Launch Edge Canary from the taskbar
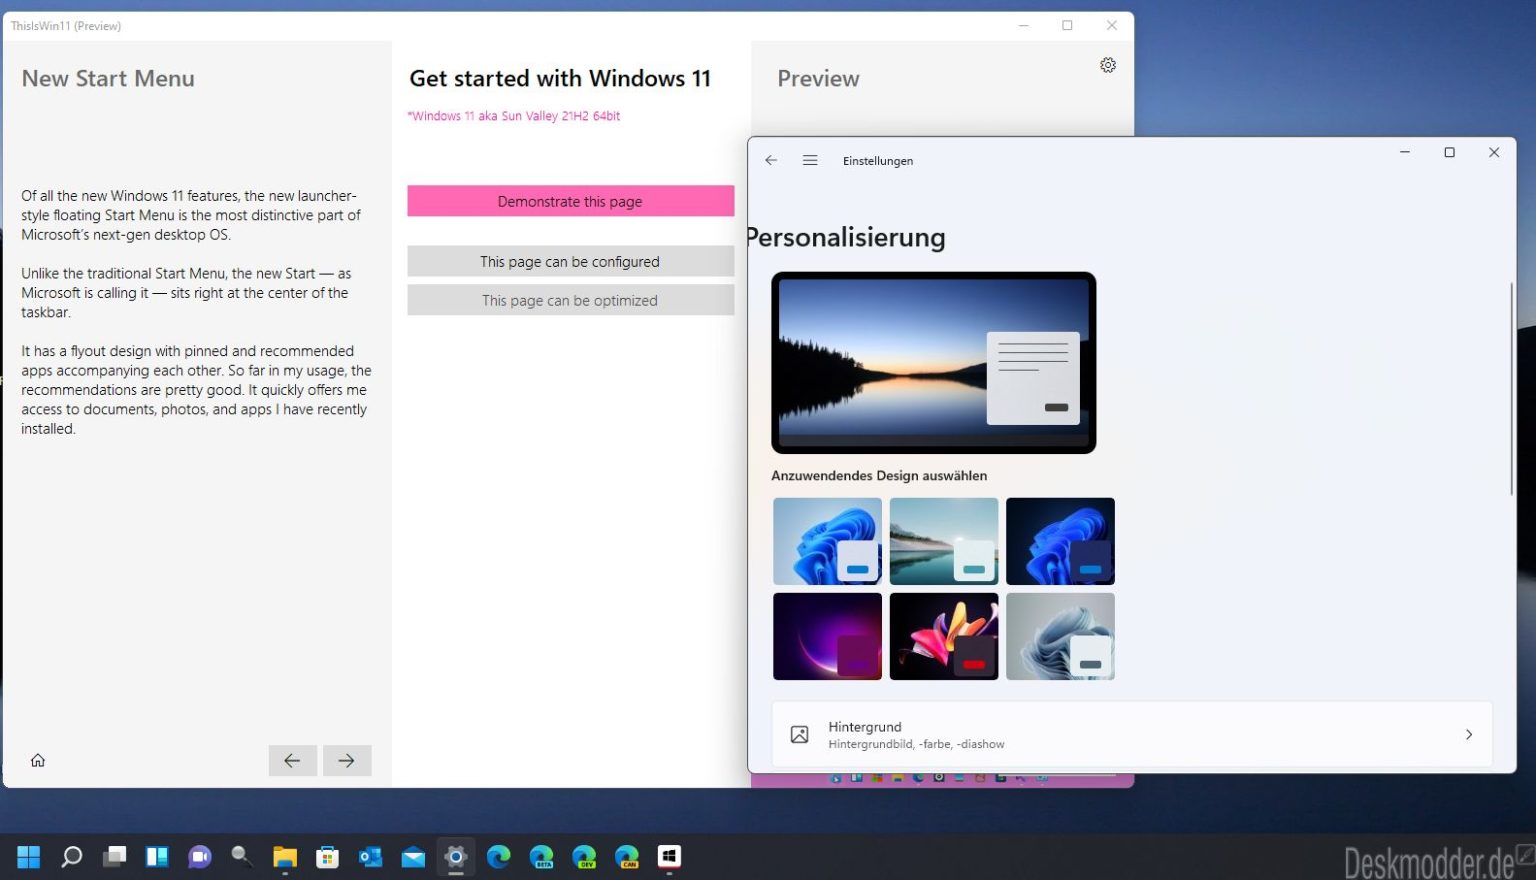1536x880 pixels. tap(627, 857)
